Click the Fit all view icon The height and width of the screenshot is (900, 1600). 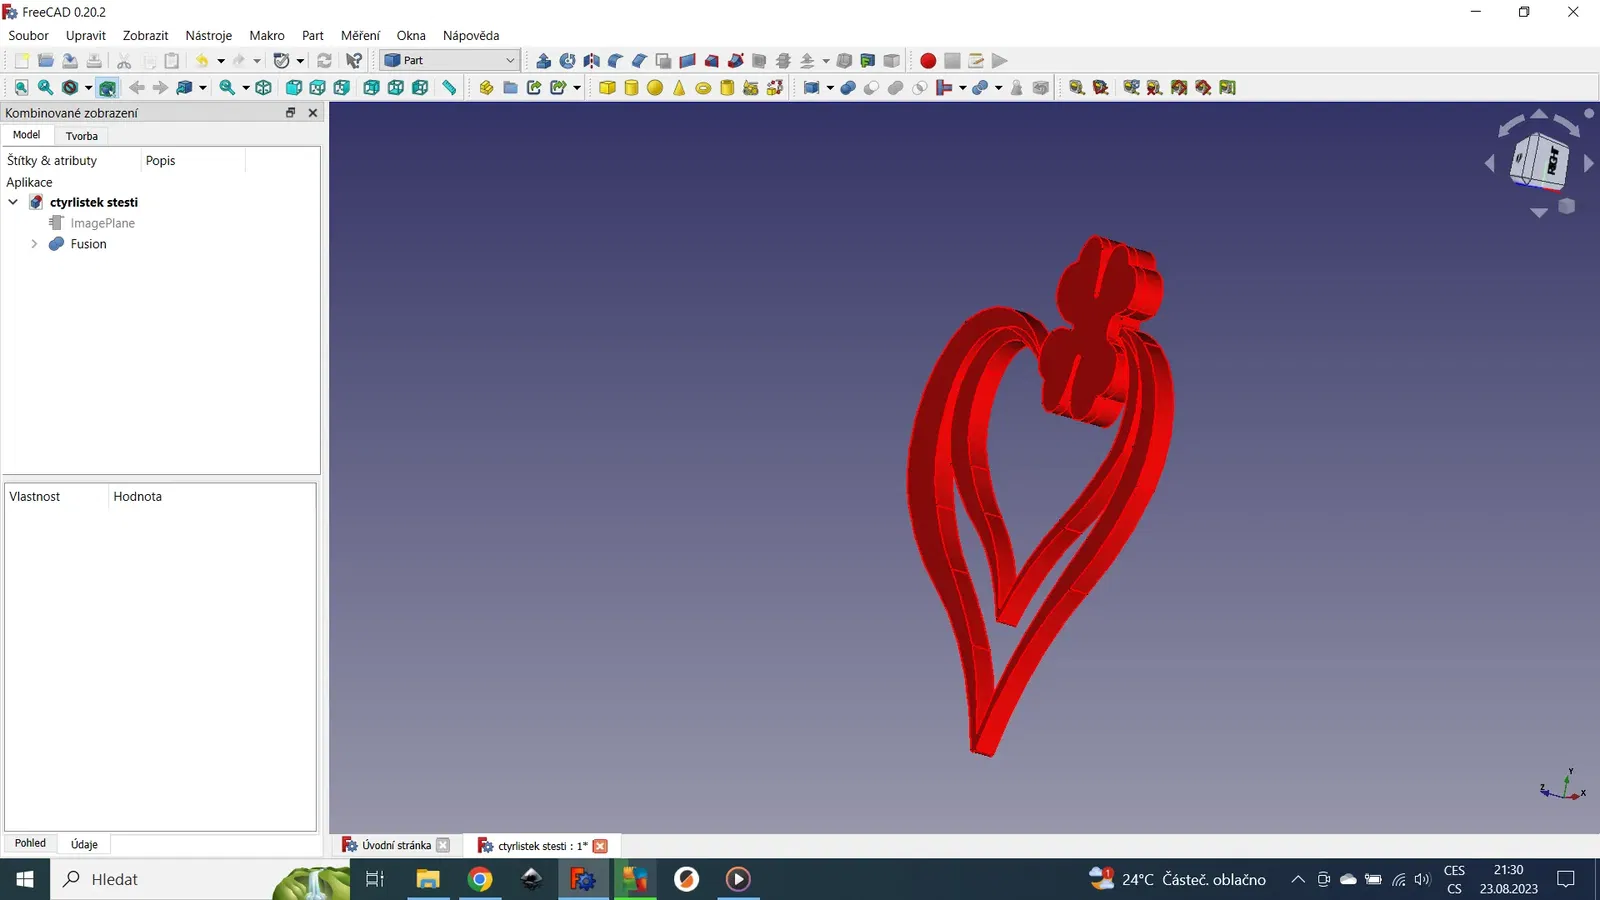21,88
